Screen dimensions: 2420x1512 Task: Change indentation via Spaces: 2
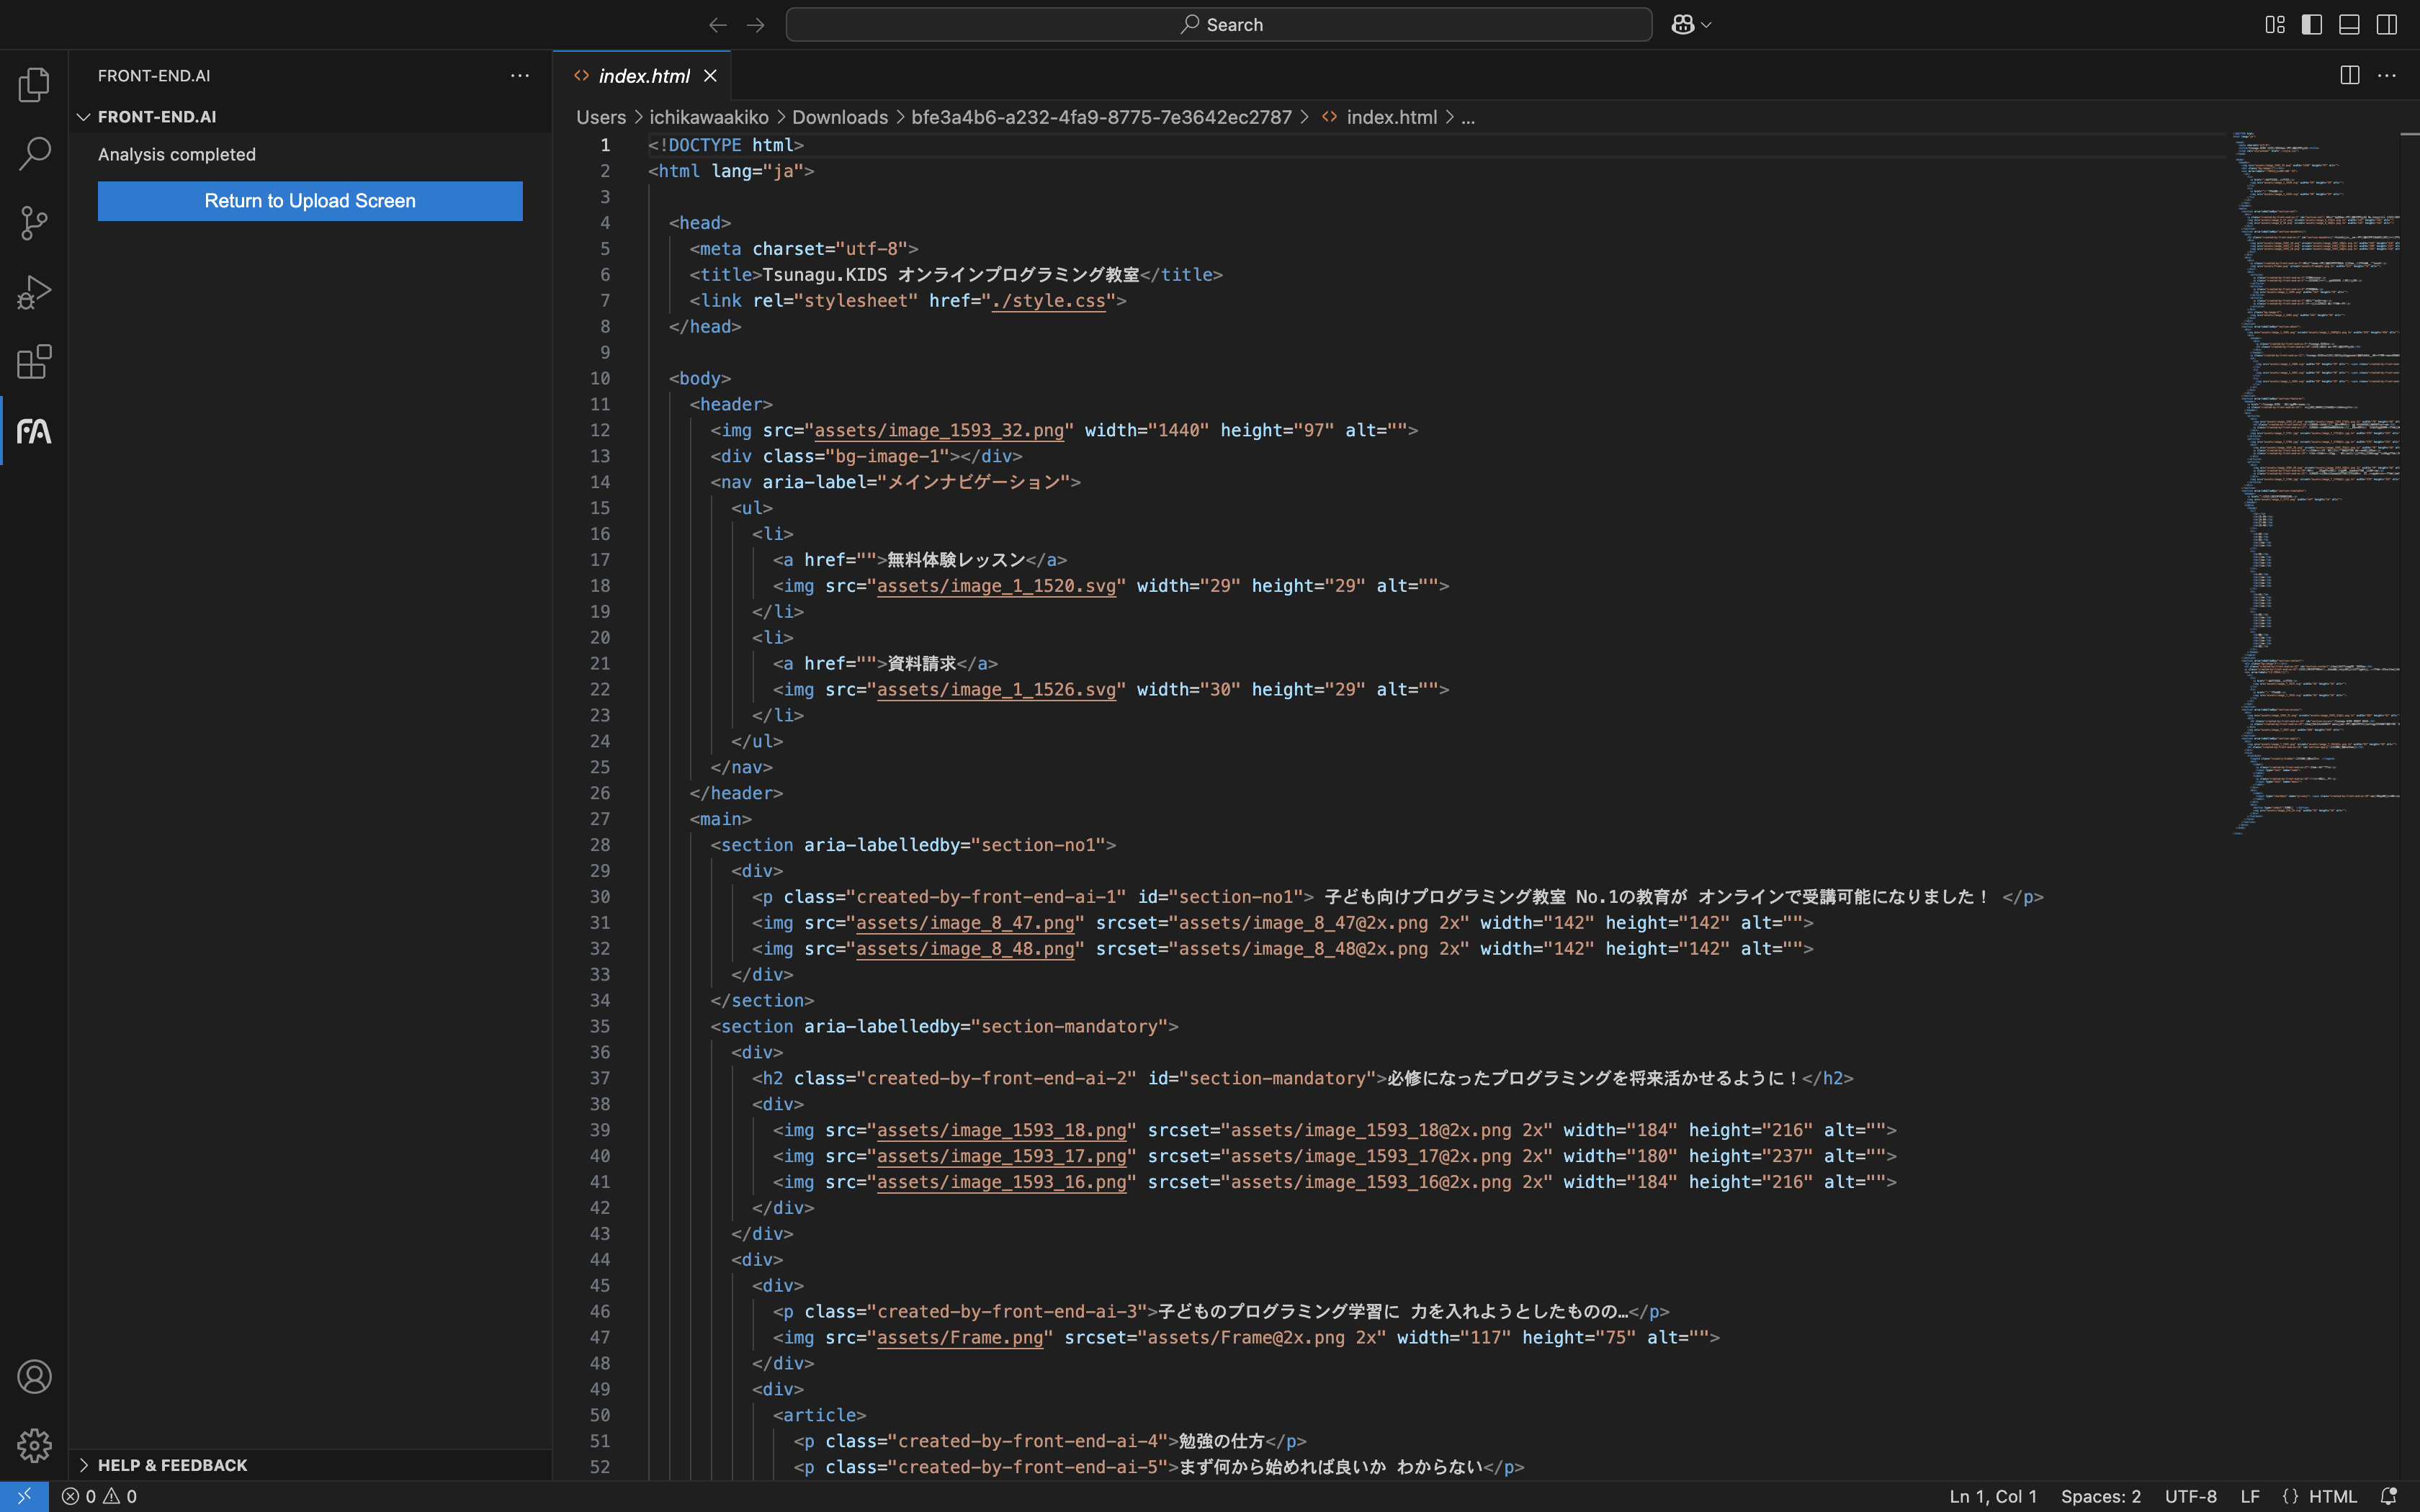pos(2100,1496)
